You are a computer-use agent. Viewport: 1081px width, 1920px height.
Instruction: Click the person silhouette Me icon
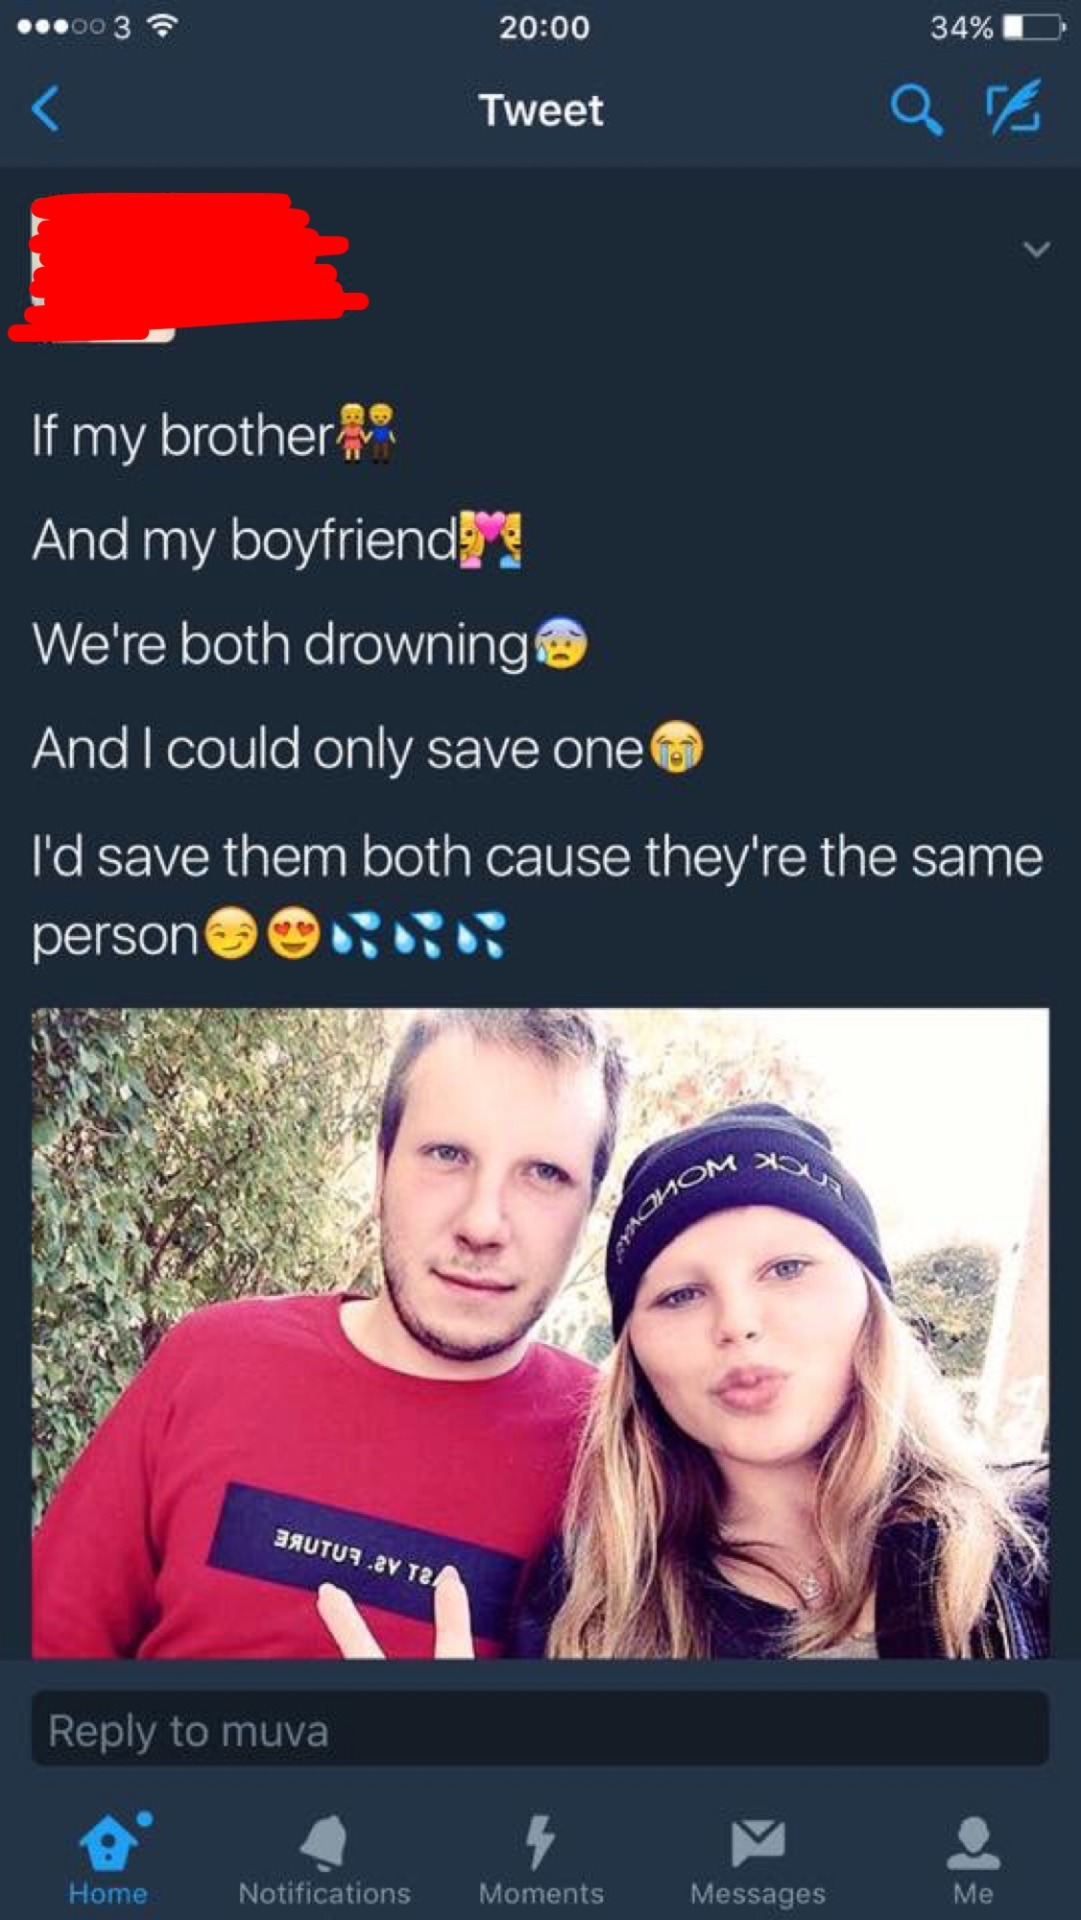973,1843
